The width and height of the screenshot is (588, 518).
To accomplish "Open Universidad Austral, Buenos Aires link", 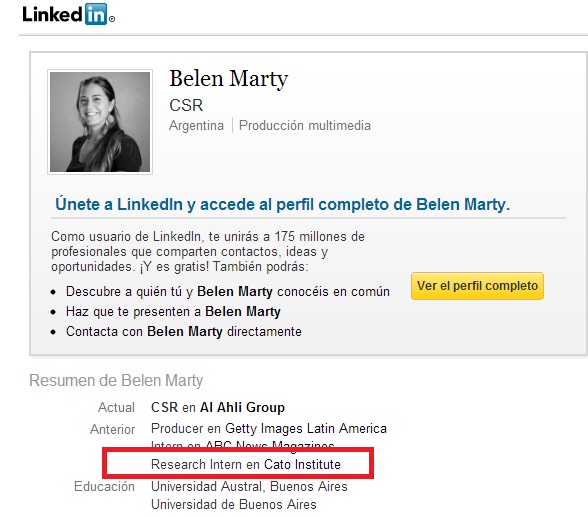I will pyautogui.click(x=249, y=486).
